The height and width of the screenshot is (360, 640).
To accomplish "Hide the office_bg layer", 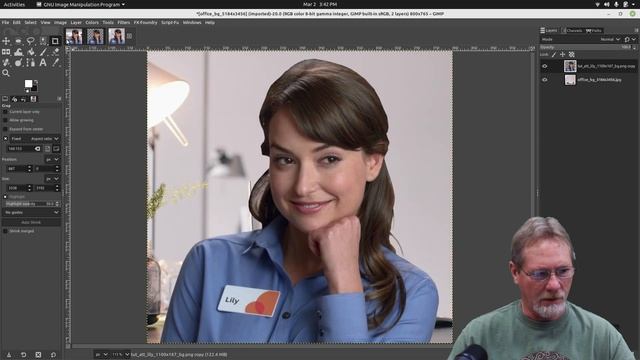I will [544, 80].
